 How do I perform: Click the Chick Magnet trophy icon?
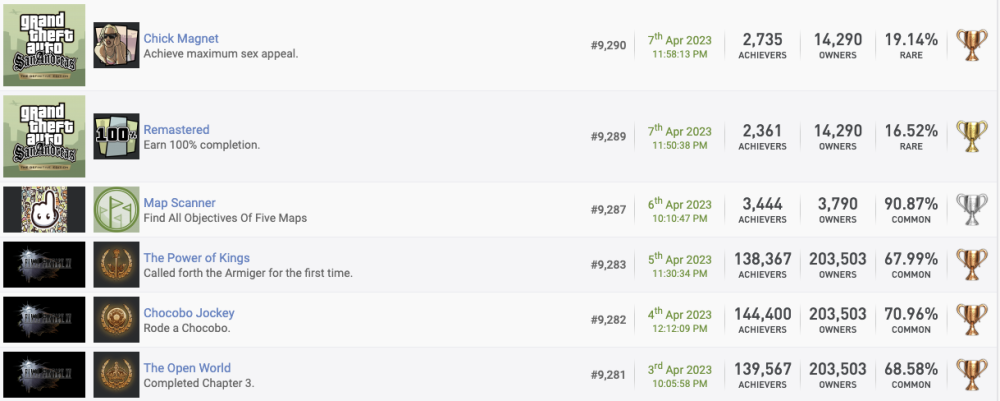tap(116, 45)
